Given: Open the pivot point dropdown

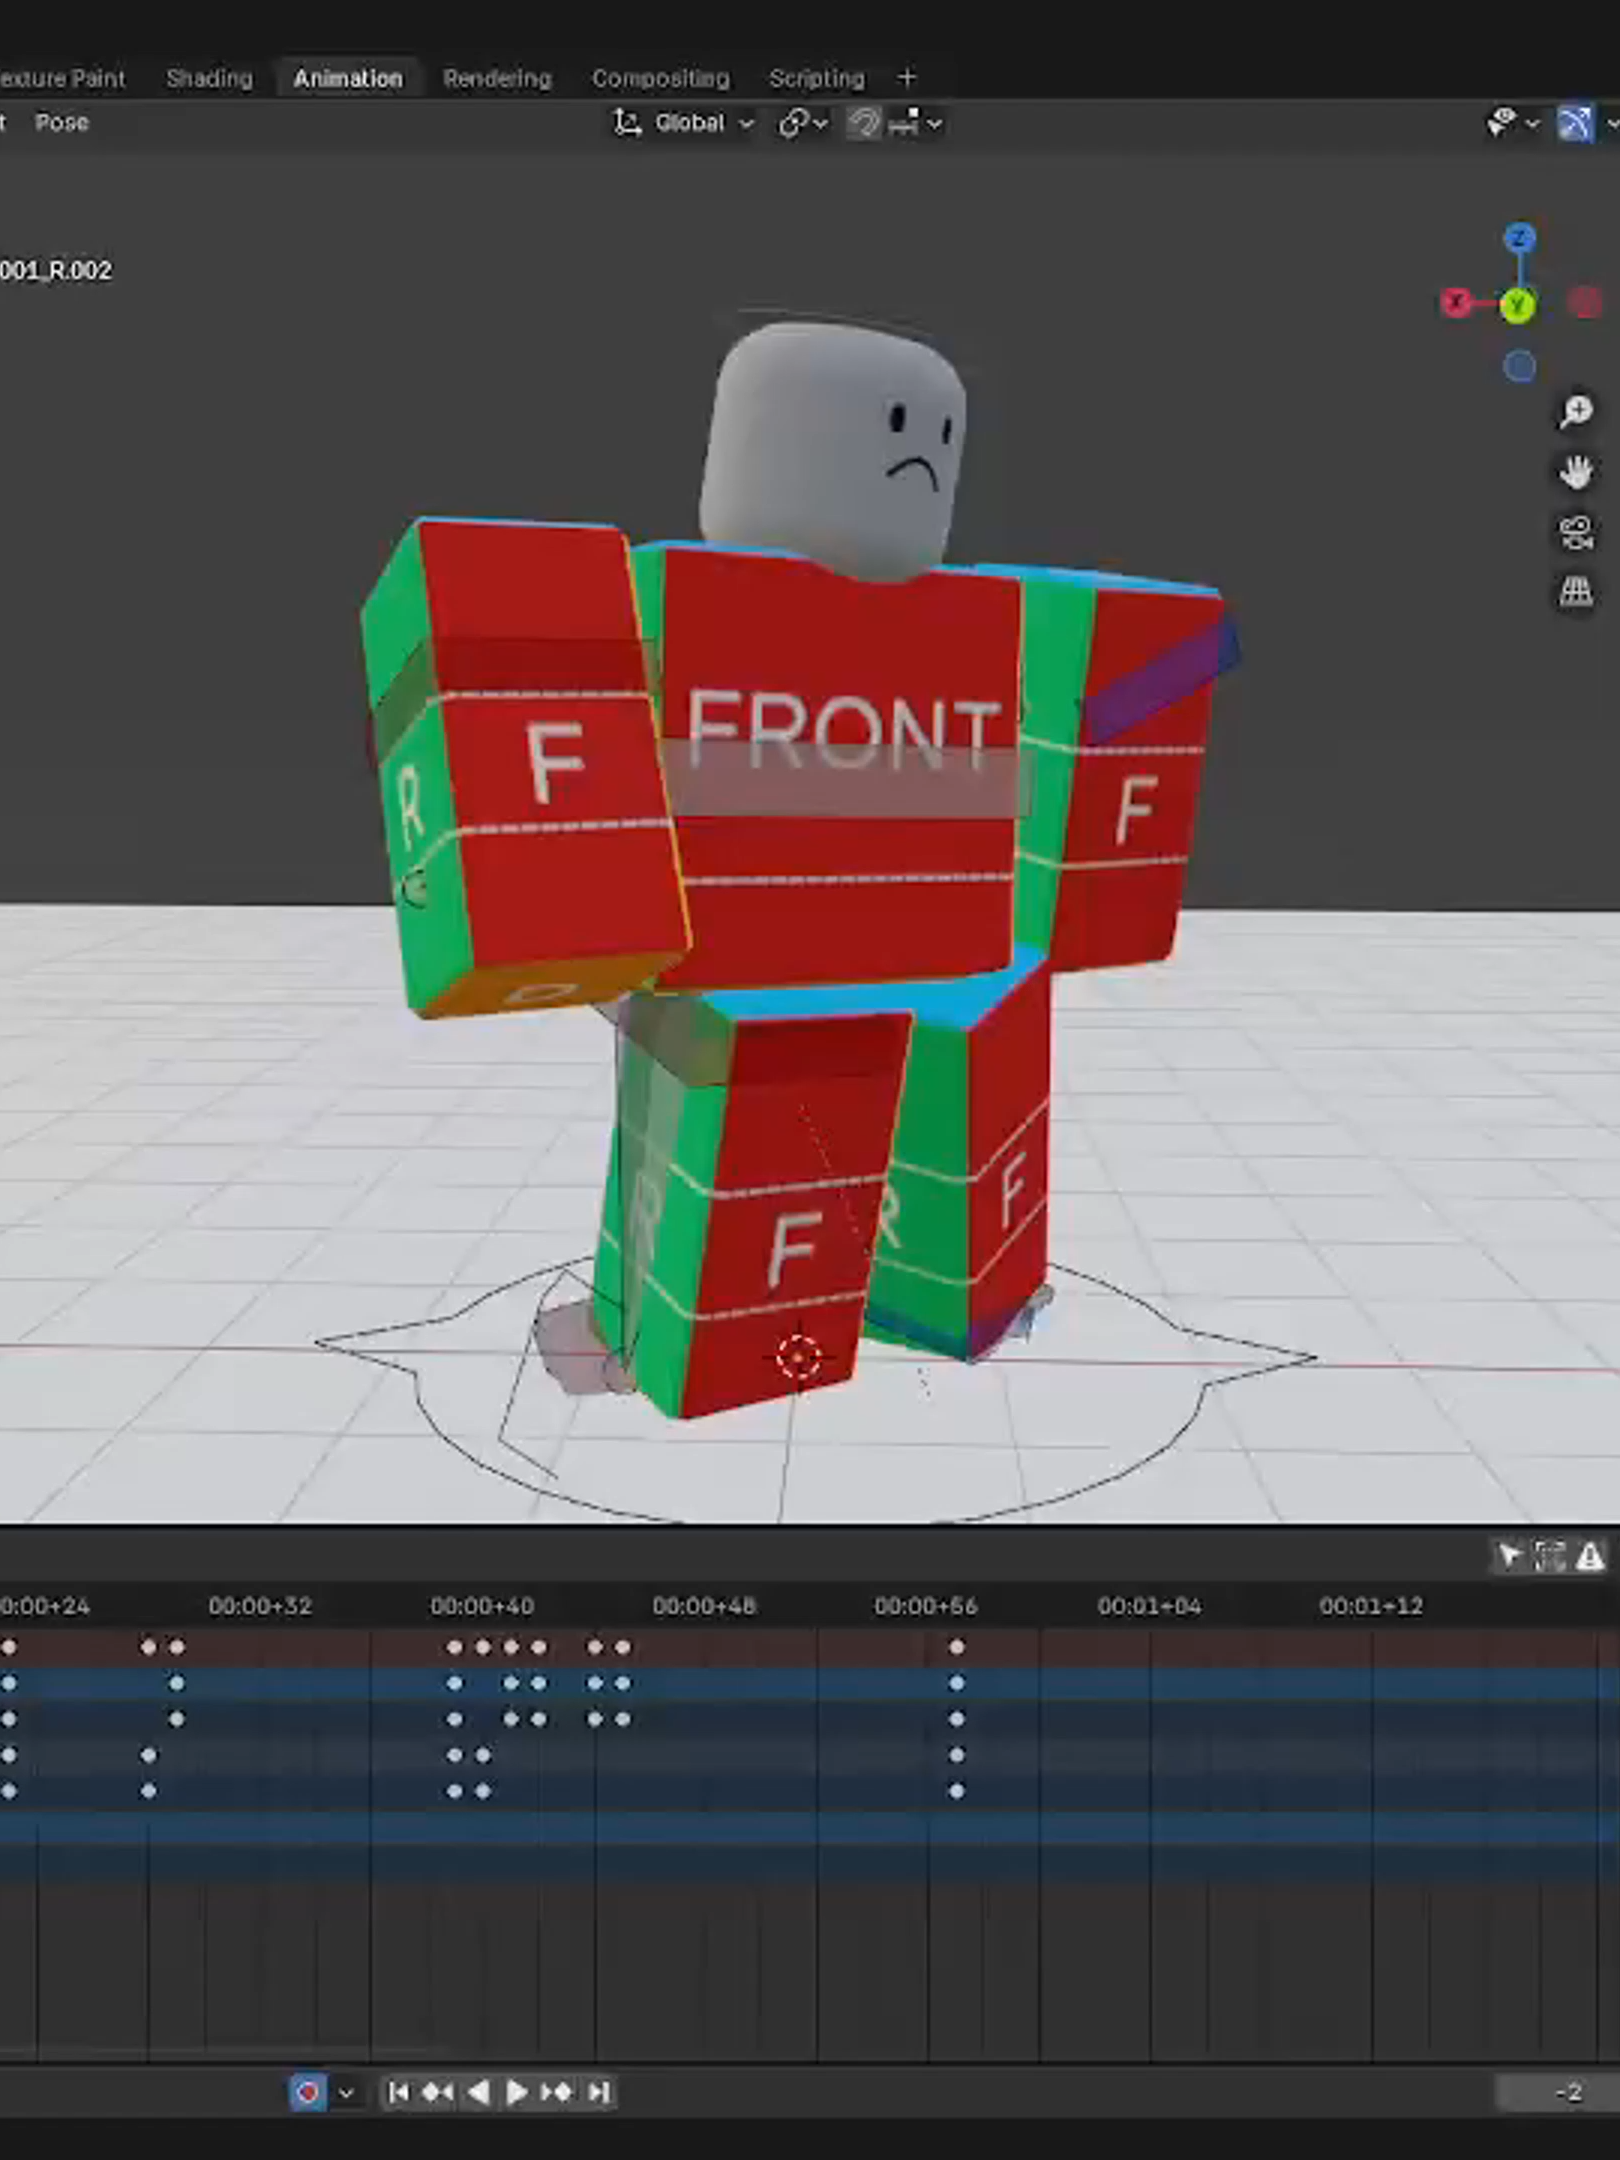Looking at the screenshot, I should (x=803, y=123).
